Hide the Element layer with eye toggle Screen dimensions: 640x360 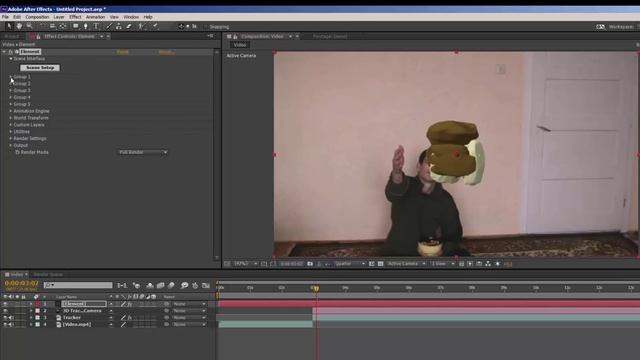click(x=5, y=304)
